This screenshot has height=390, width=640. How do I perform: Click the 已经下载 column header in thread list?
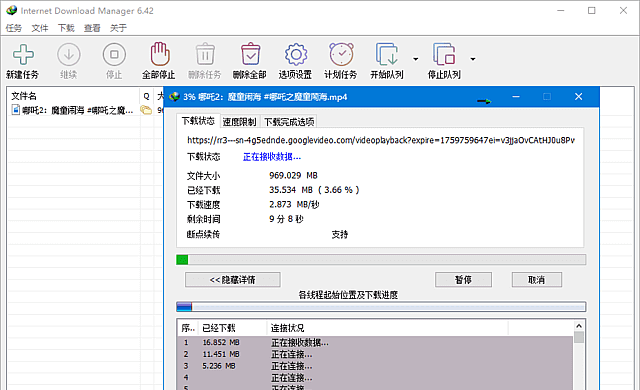tap(233, 328)
